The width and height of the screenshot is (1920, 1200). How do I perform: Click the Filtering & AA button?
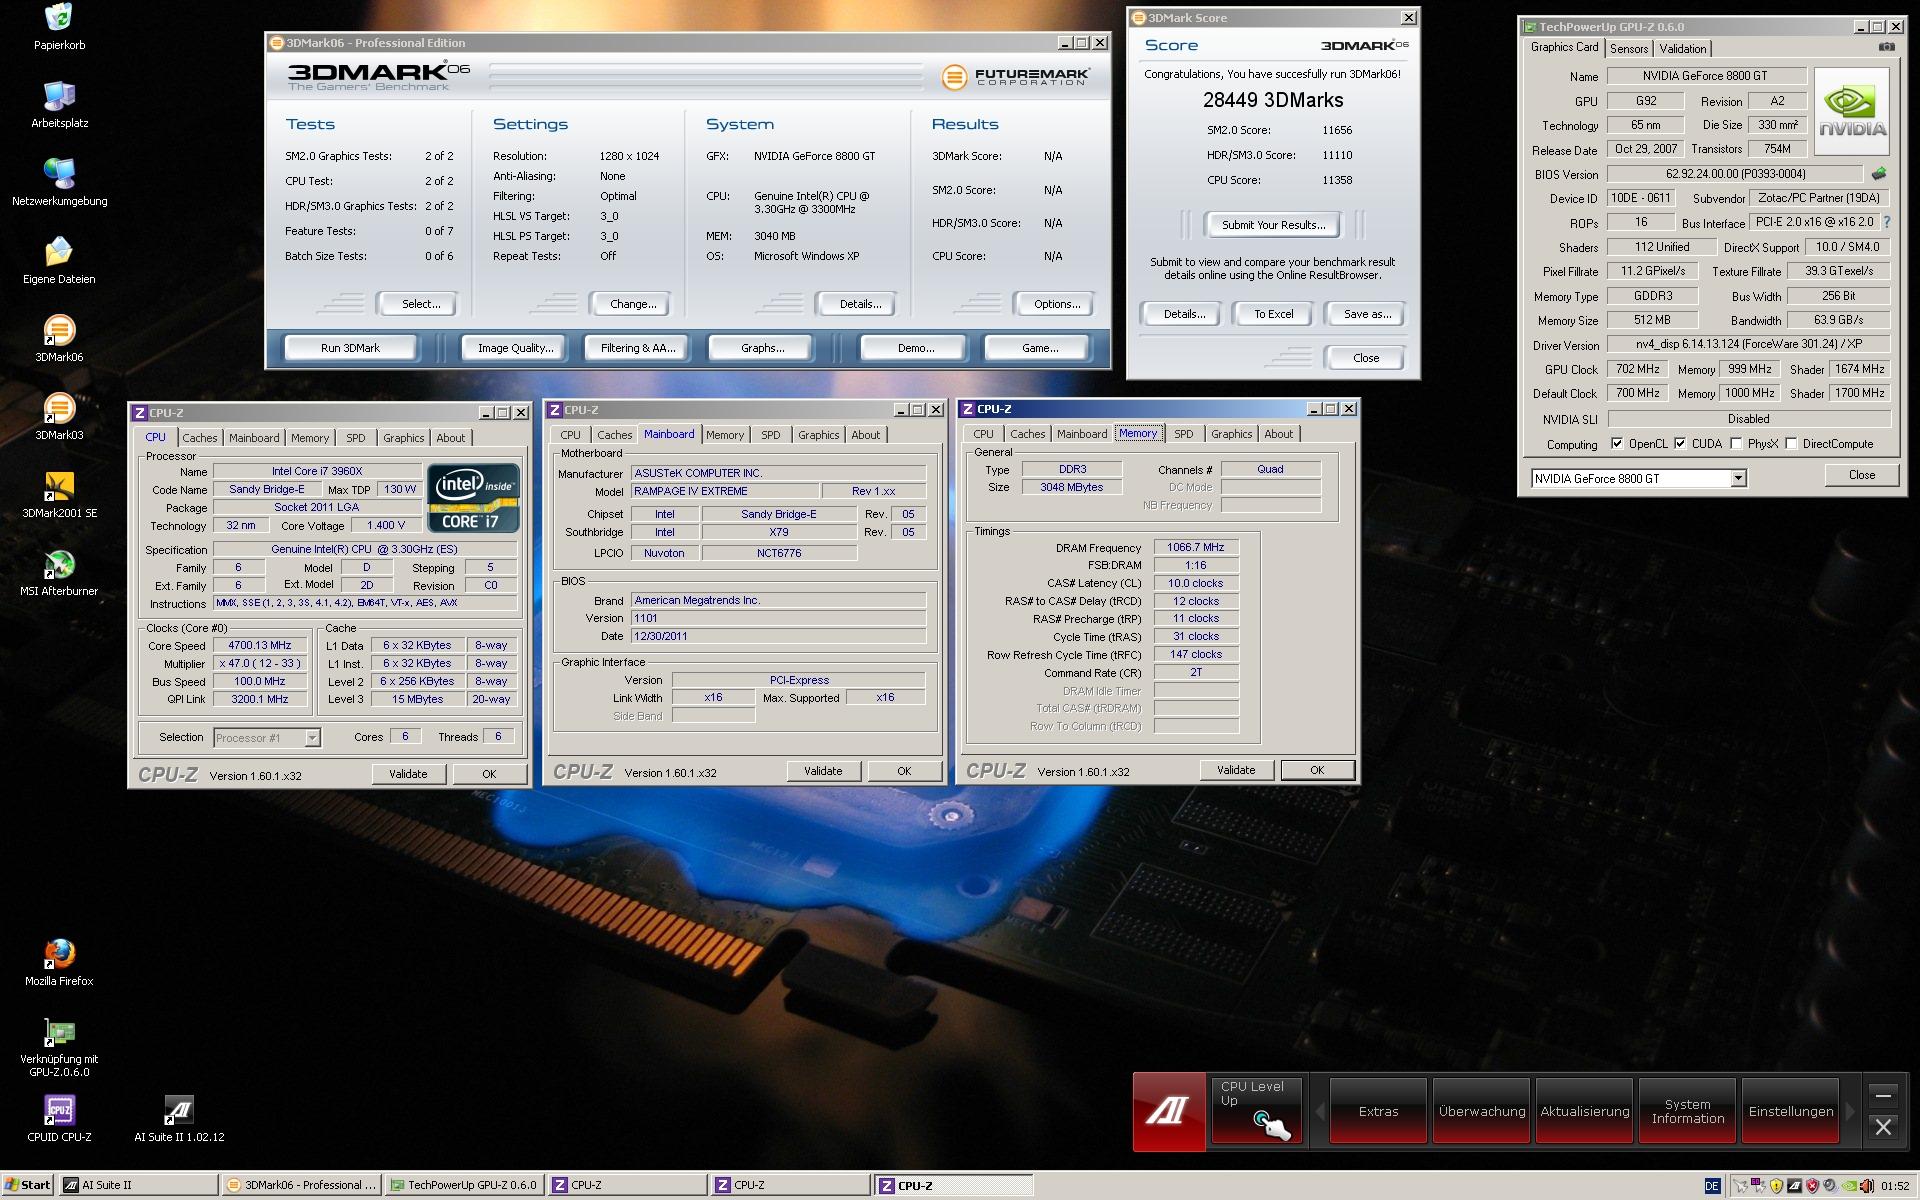638,348
